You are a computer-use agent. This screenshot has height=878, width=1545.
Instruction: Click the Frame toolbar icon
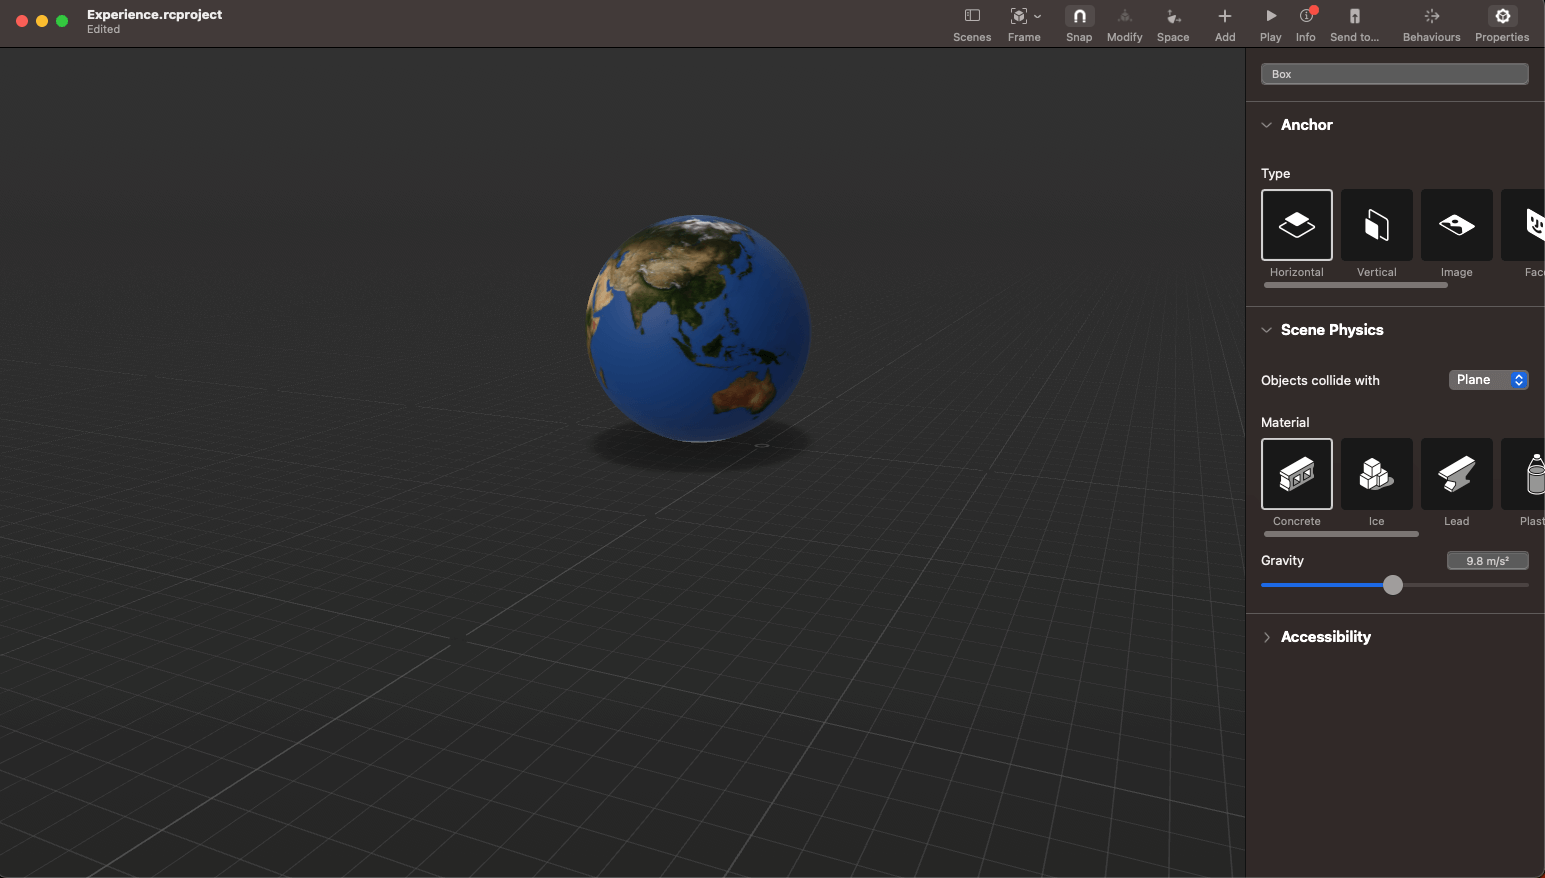pyautogui.click(x=1018, y=16)
